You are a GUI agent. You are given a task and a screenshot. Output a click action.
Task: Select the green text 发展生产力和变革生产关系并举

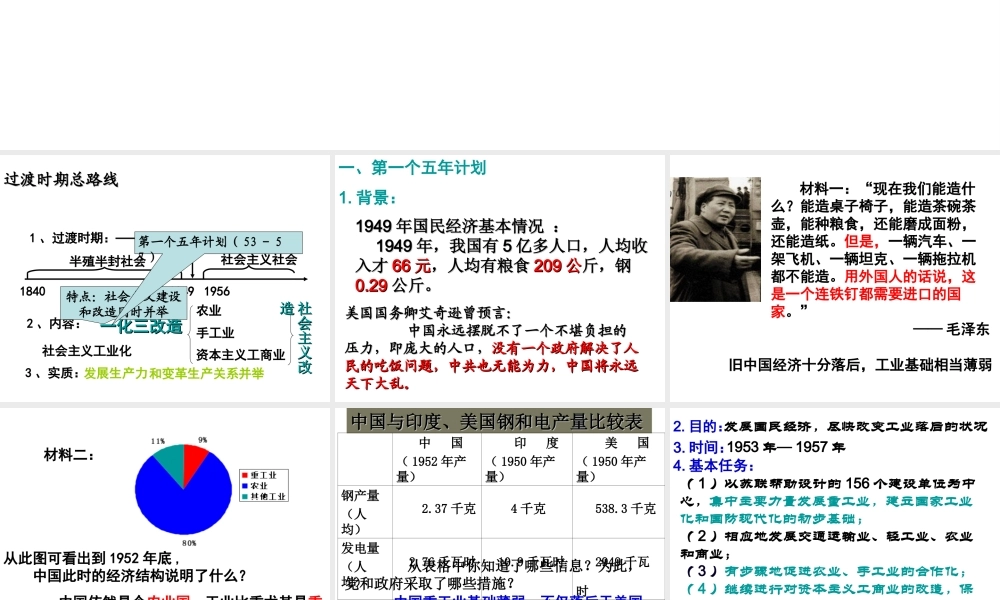pos(174,373)
